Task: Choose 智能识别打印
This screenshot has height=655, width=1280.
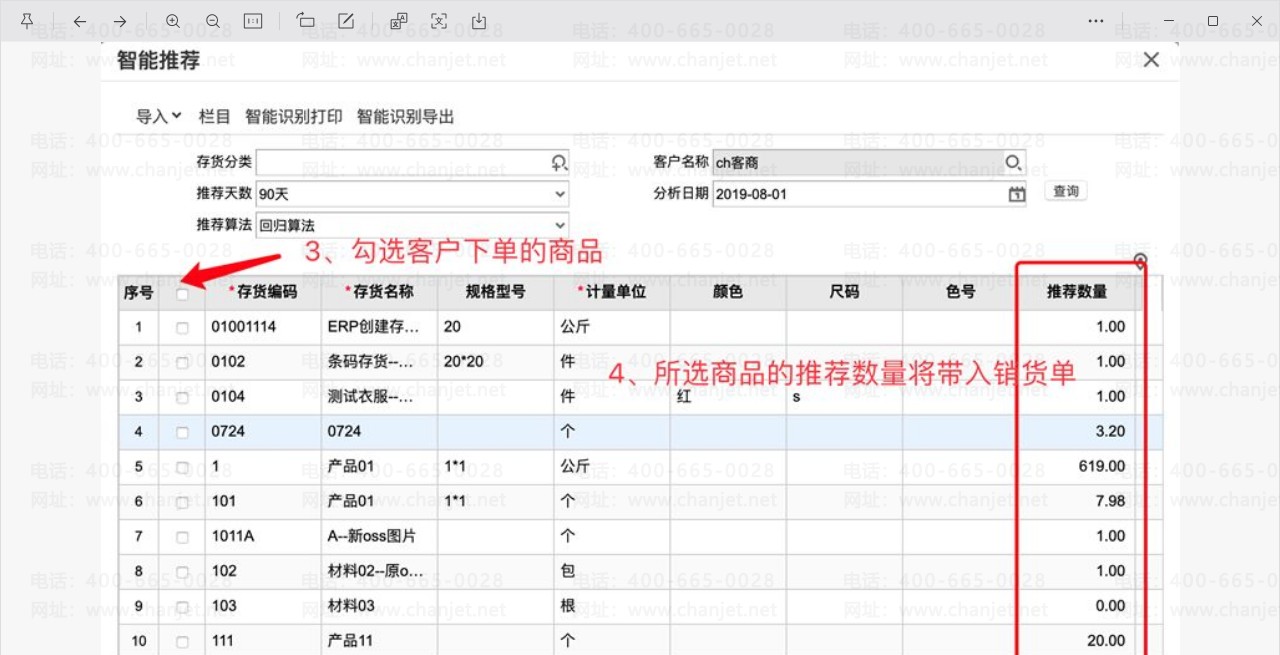Action: click(294, 117)
